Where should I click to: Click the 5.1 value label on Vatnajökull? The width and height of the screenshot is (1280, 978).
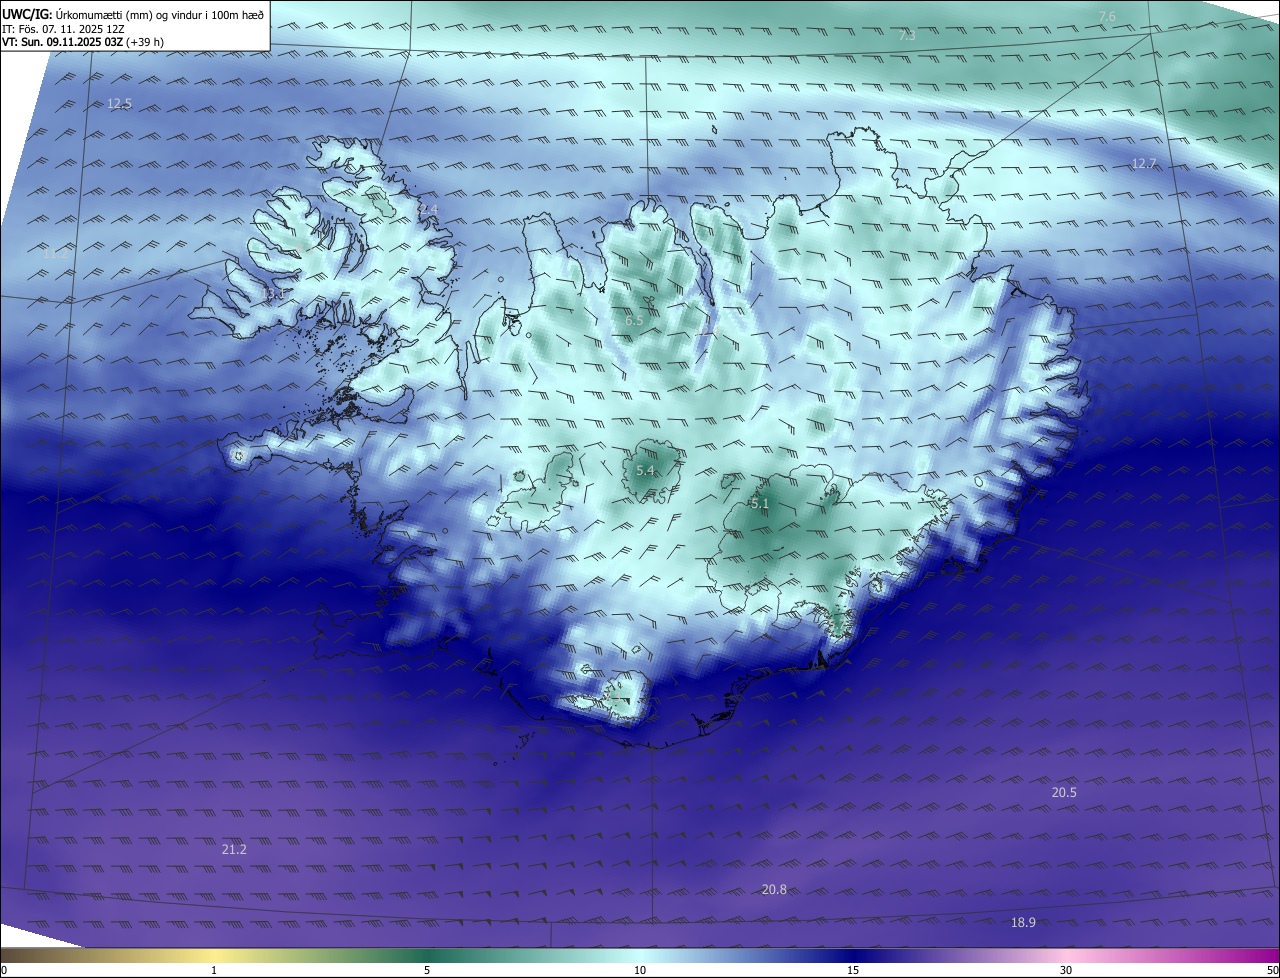[760, 504]
